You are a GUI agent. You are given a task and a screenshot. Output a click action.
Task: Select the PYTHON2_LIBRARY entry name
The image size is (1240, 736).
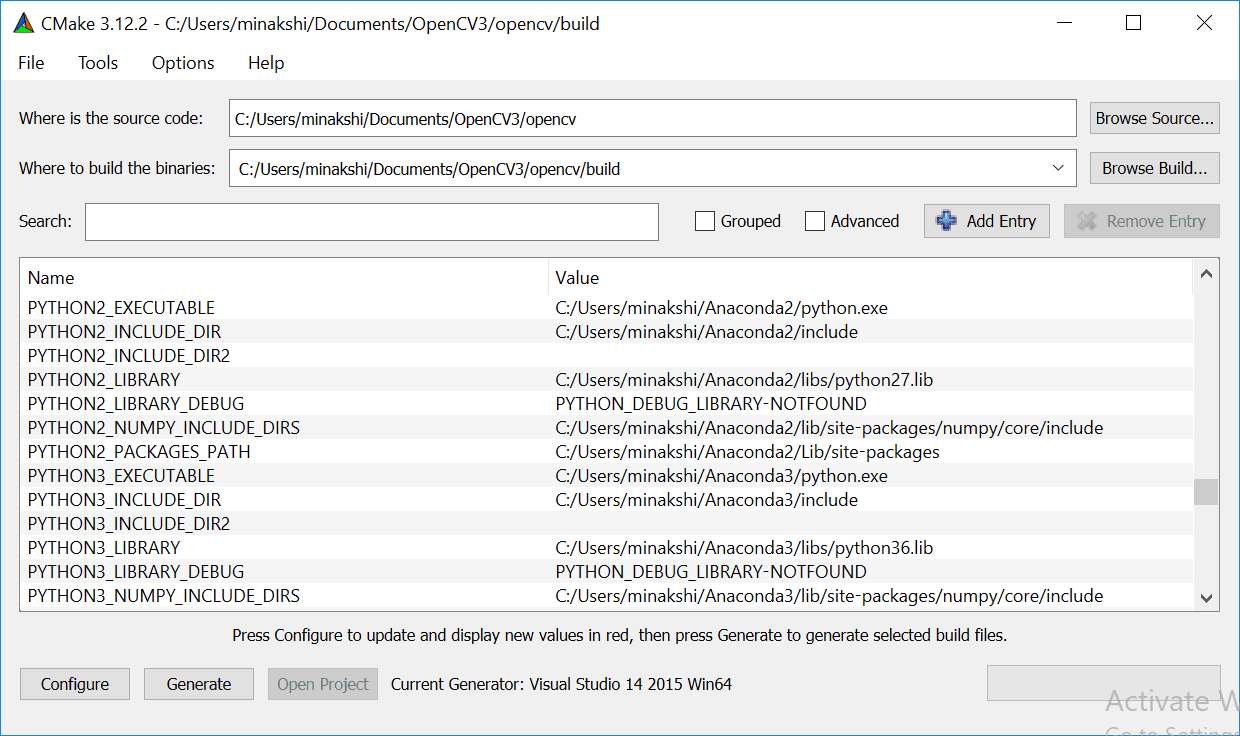(104, 379)
